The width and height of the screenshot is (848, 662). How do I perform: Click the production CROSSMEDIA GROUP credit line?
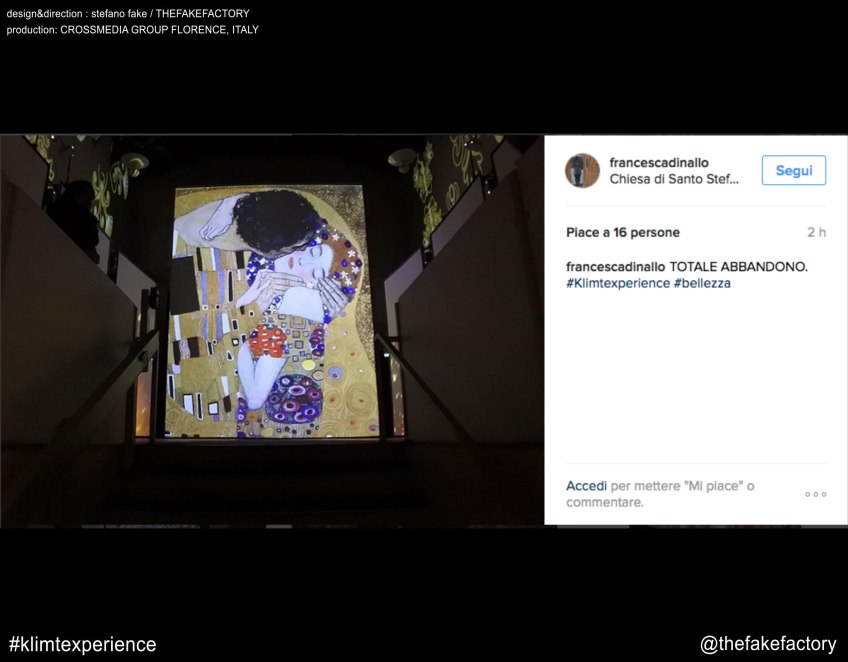(132, 30)
